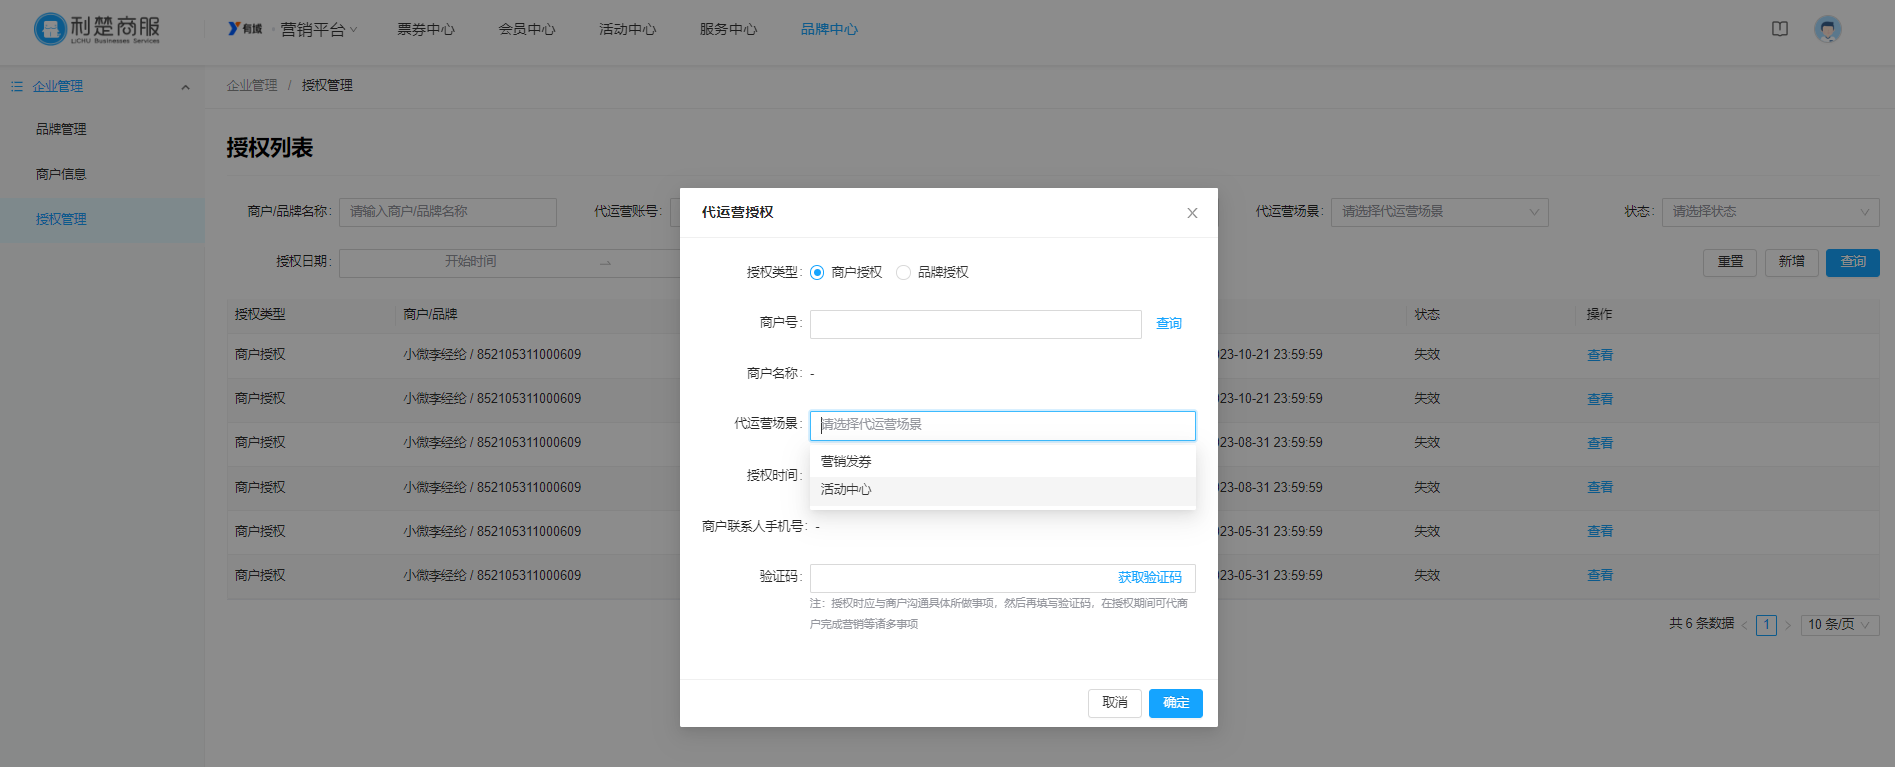Focus the 商户号 input field

tap(976, 324)
